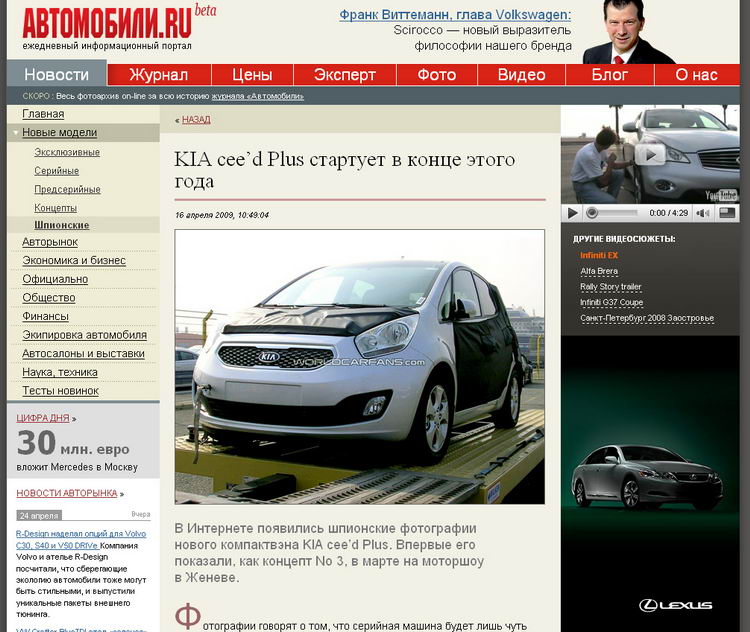Open Финансы section
The image size is (750, 632).
pyautogui.click(x=45, y=316)
